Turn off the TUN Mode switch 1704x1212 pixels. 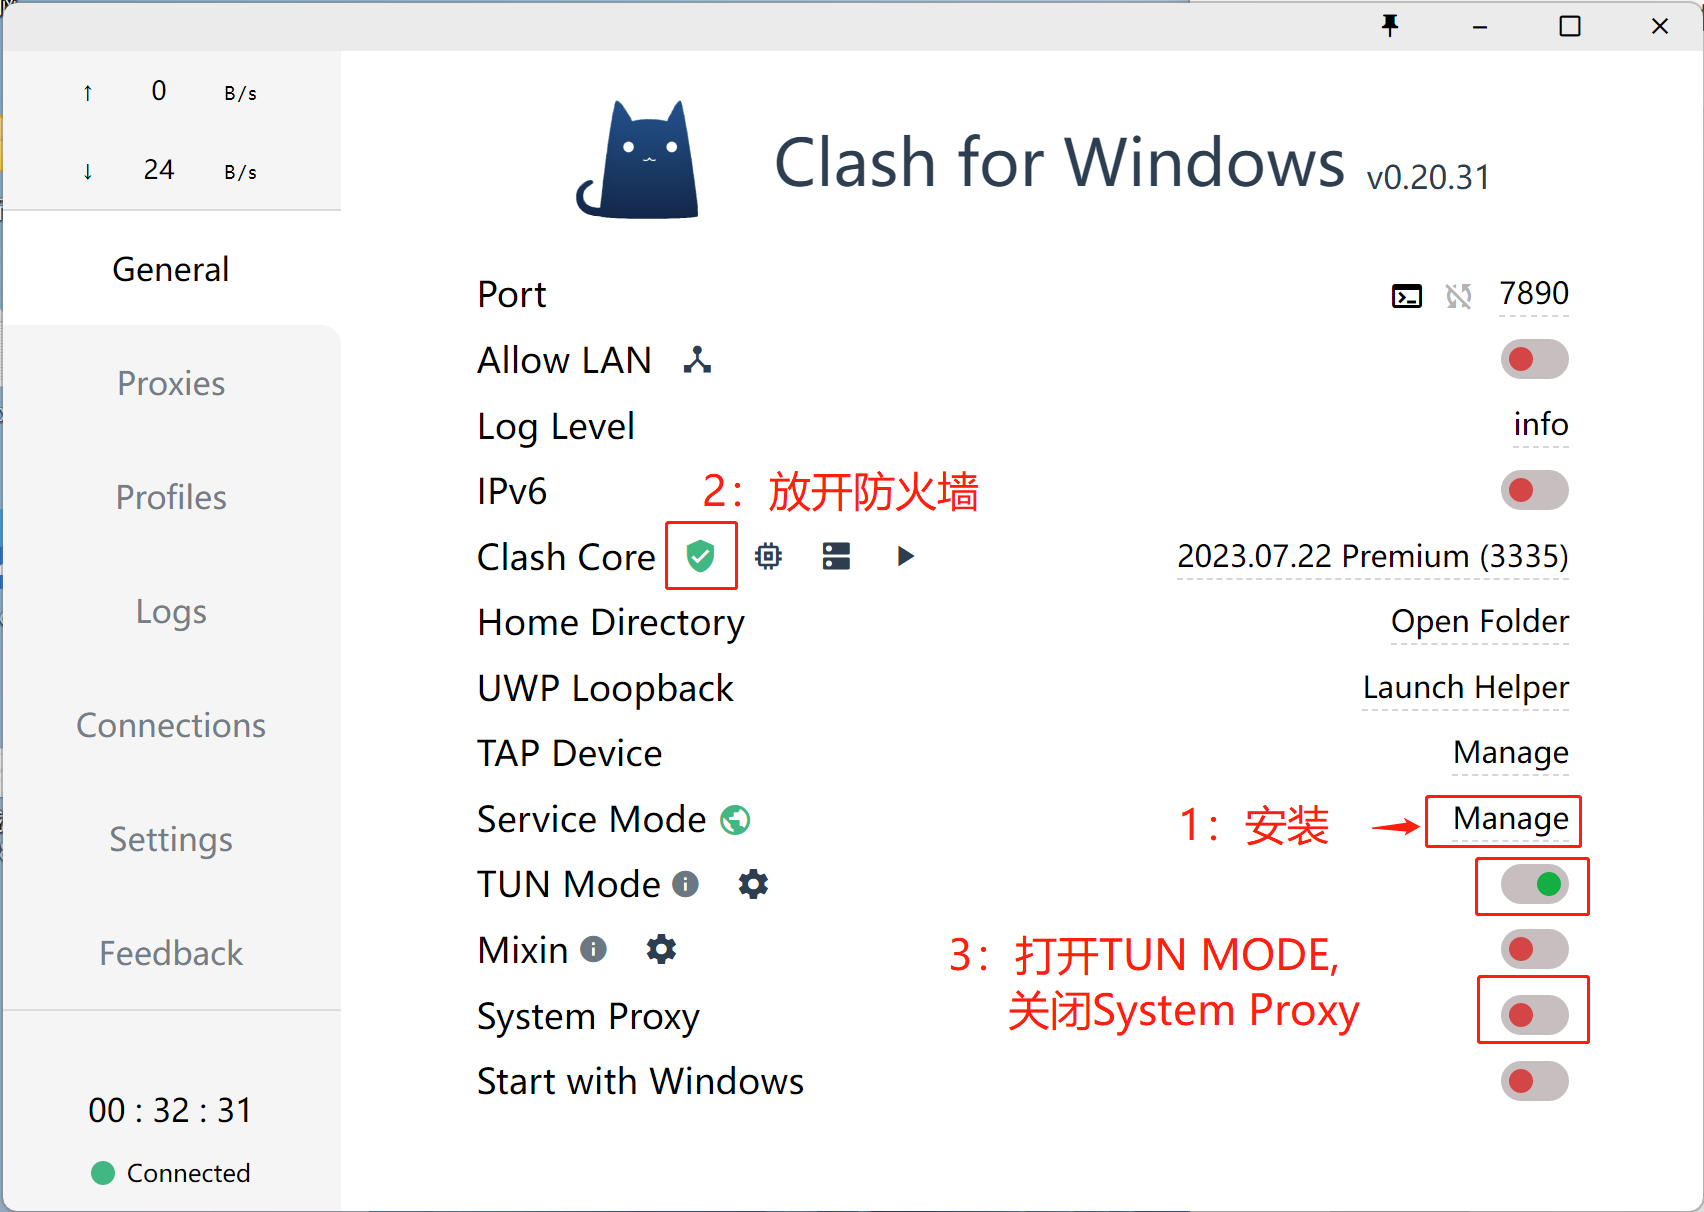point(1534,884)
